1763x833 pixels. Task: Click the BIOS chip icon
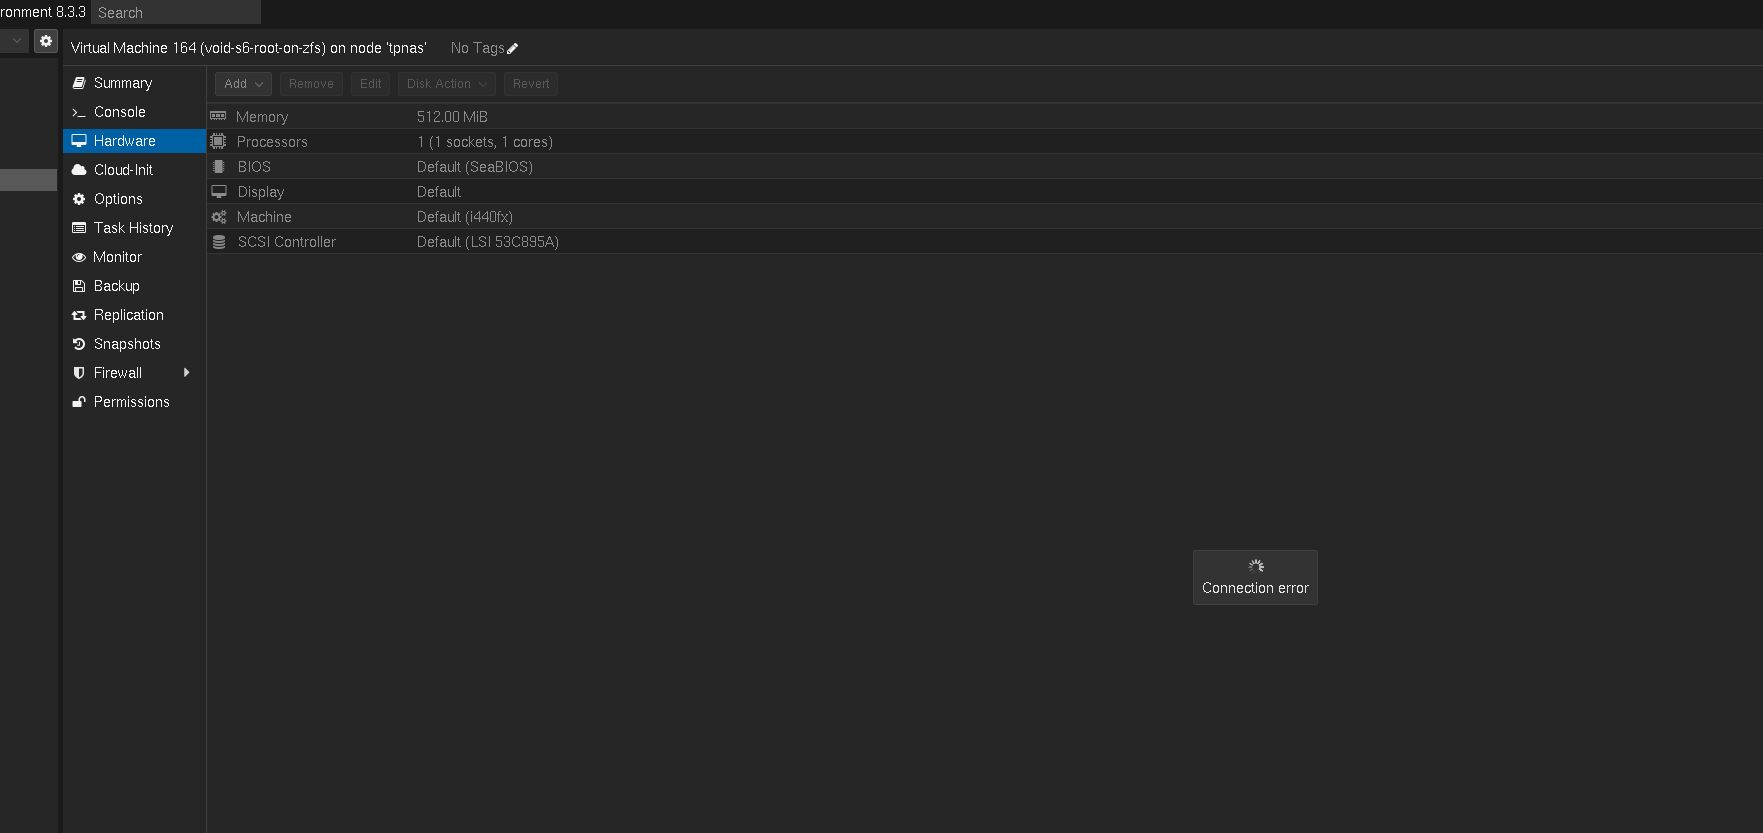point(218,167)
